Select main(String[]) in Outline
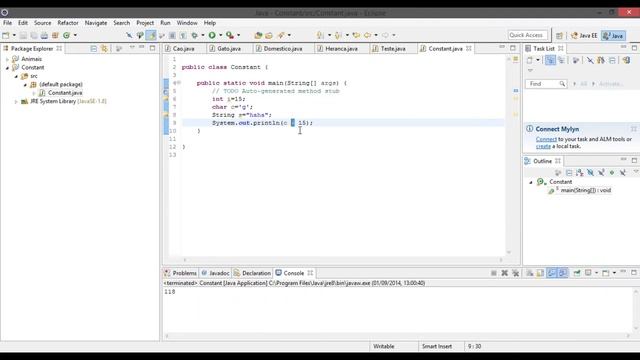640x360 pixels. 585,190
